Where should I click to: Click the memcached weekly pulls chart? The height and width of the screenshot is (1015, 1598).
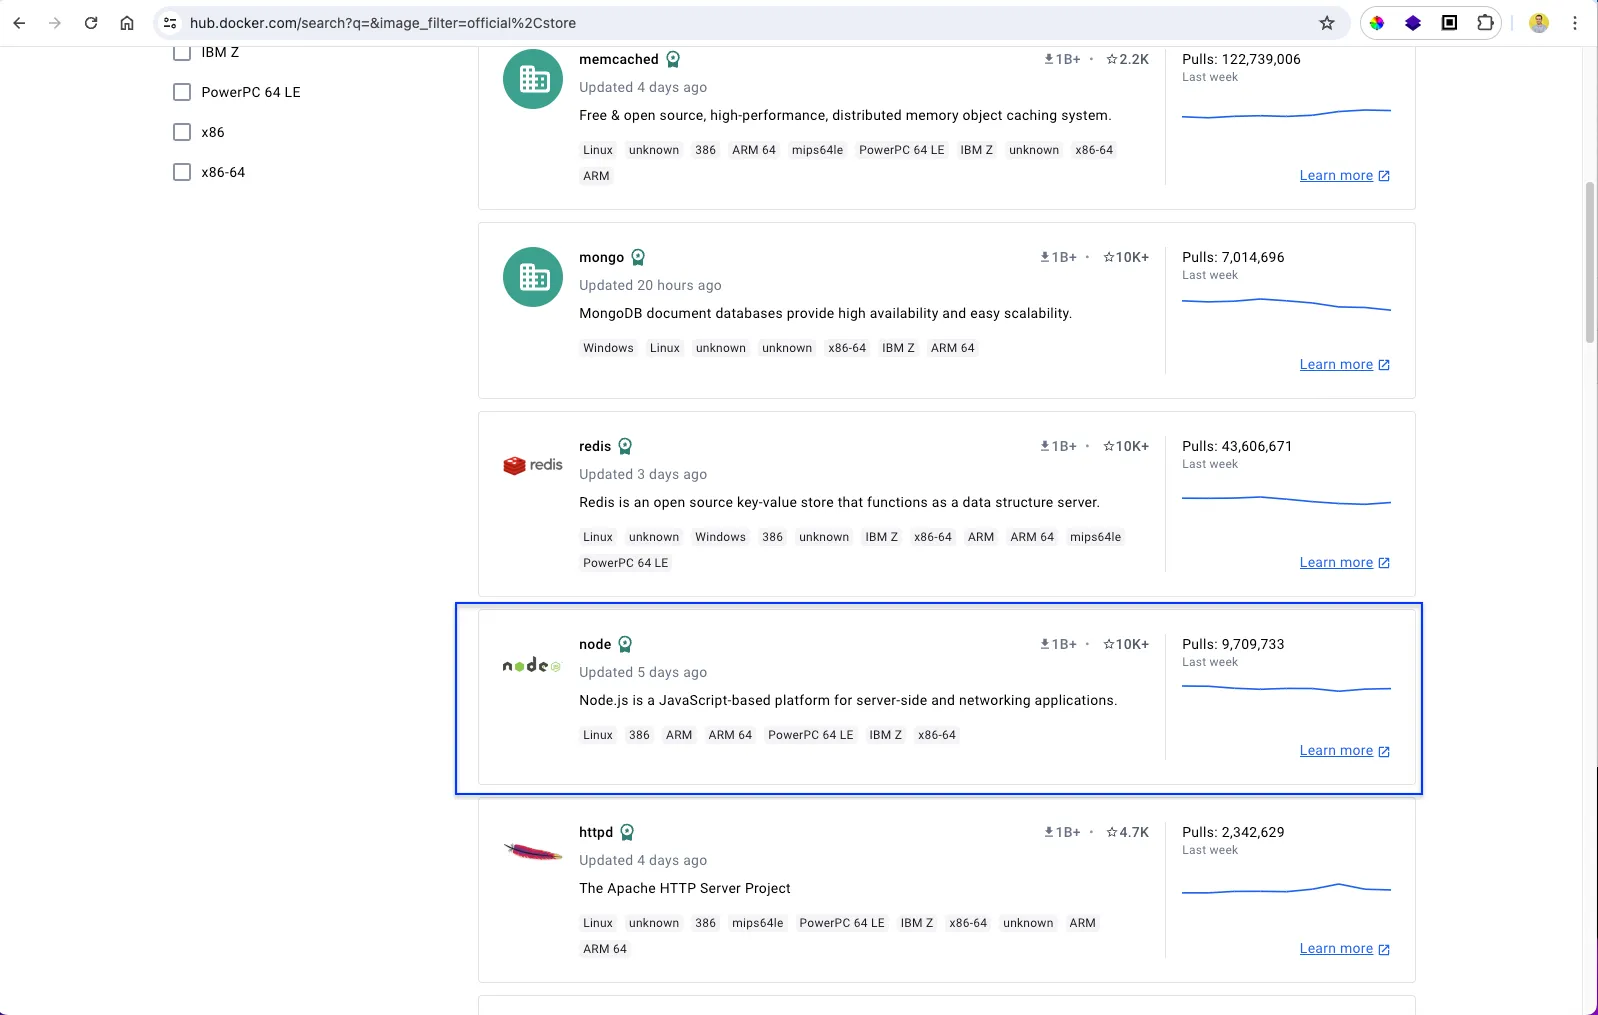point(1286,114)
